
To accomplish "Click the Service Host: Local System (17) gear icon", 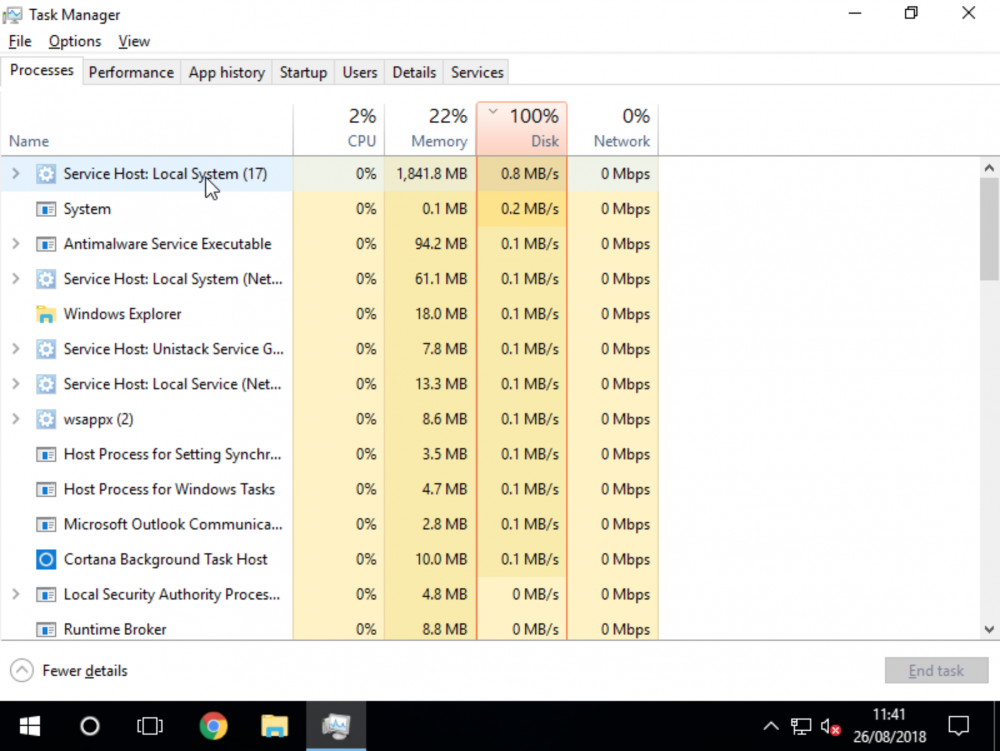I will pyautogui.click(x=46, y=174).
